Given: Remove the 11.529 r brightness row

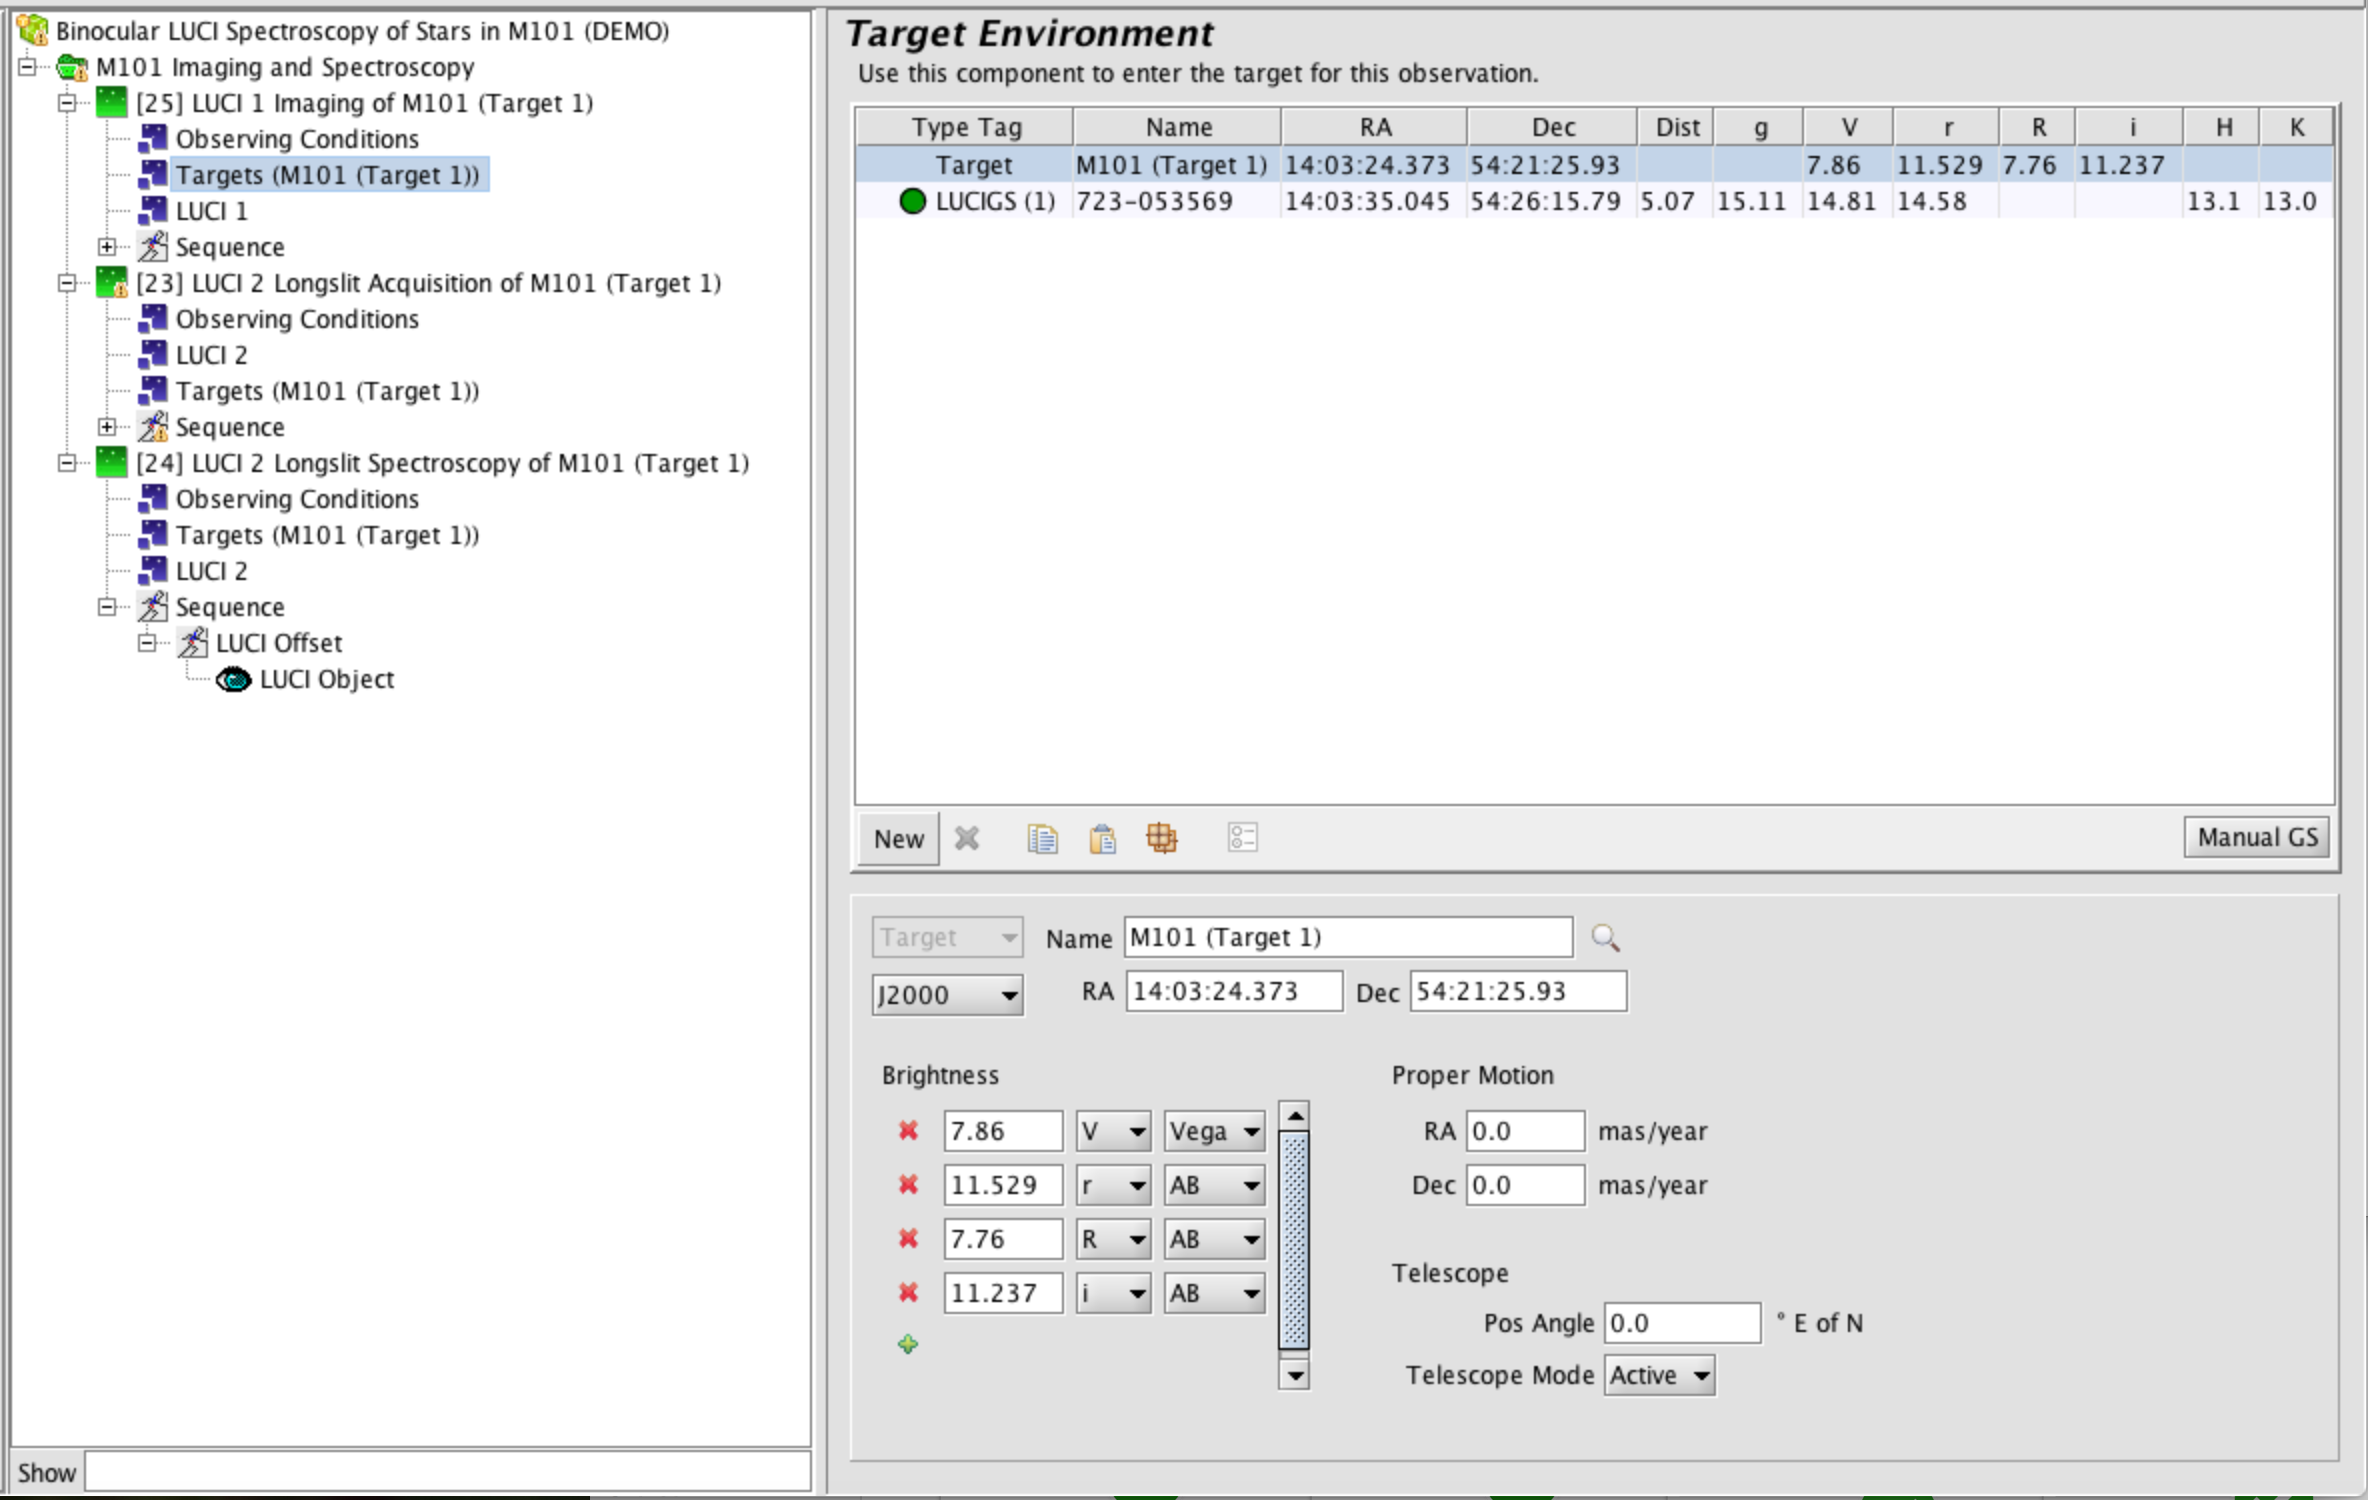Looking at the screenshot, I should click(x=908, y=1184).
